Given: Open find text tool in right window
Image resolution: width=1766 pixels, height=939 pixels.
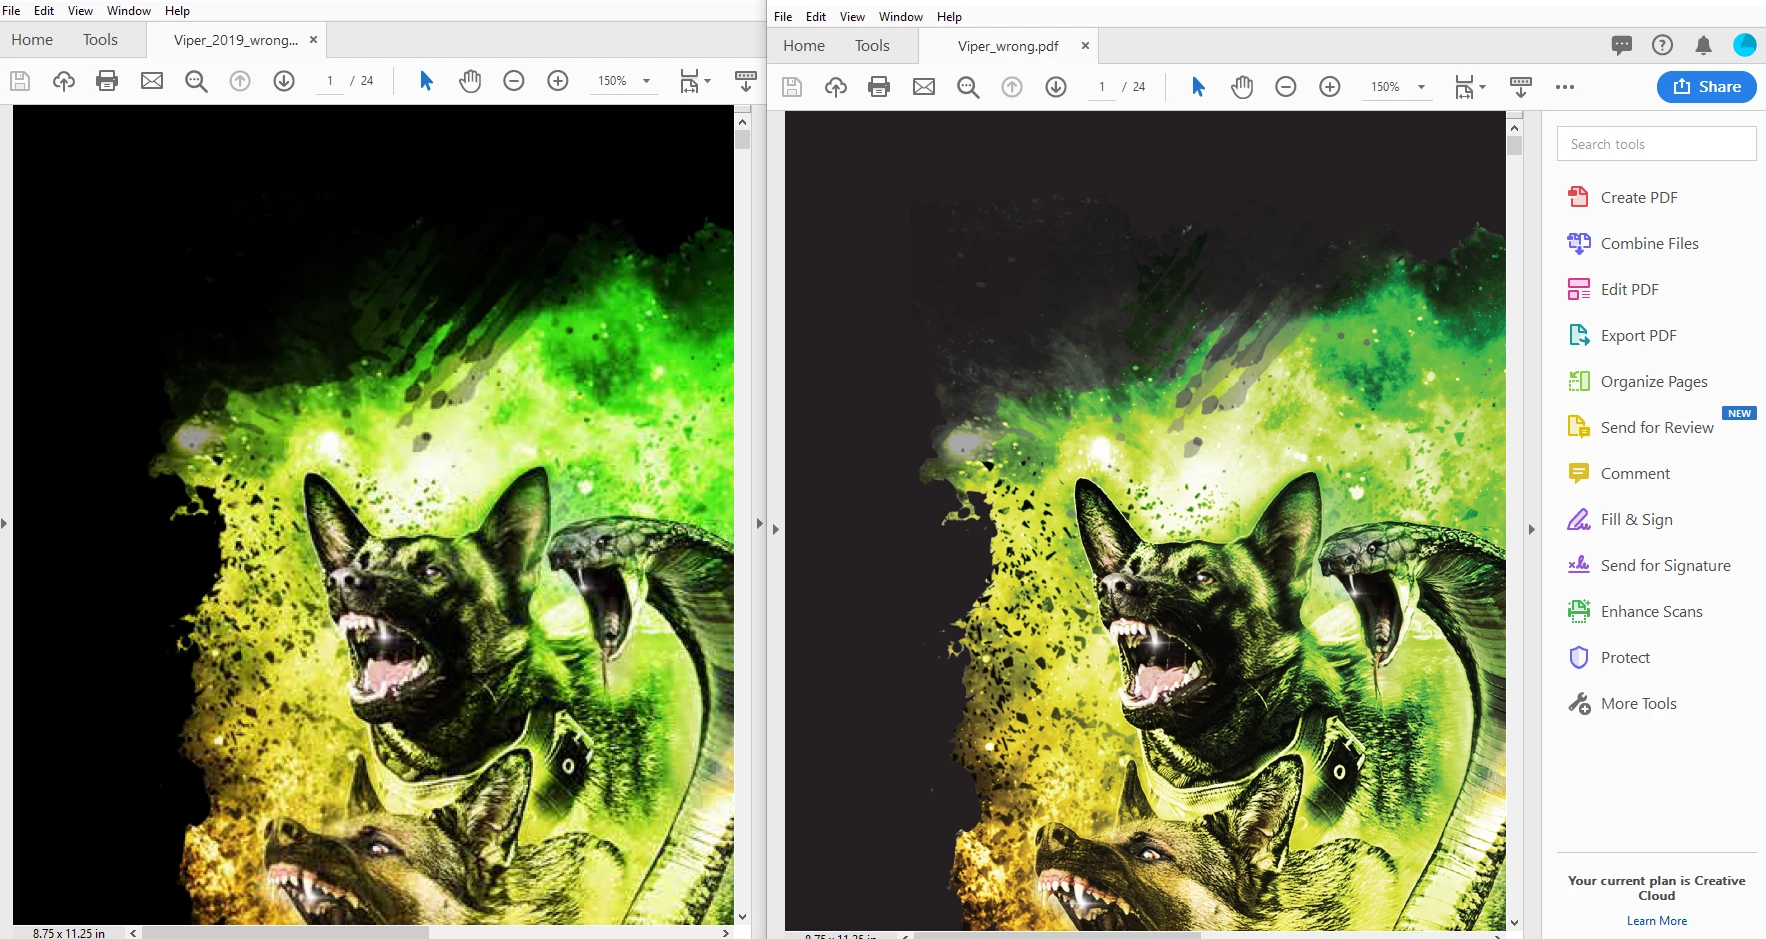Looking at the screenshot, I should [x=968, y=87].
